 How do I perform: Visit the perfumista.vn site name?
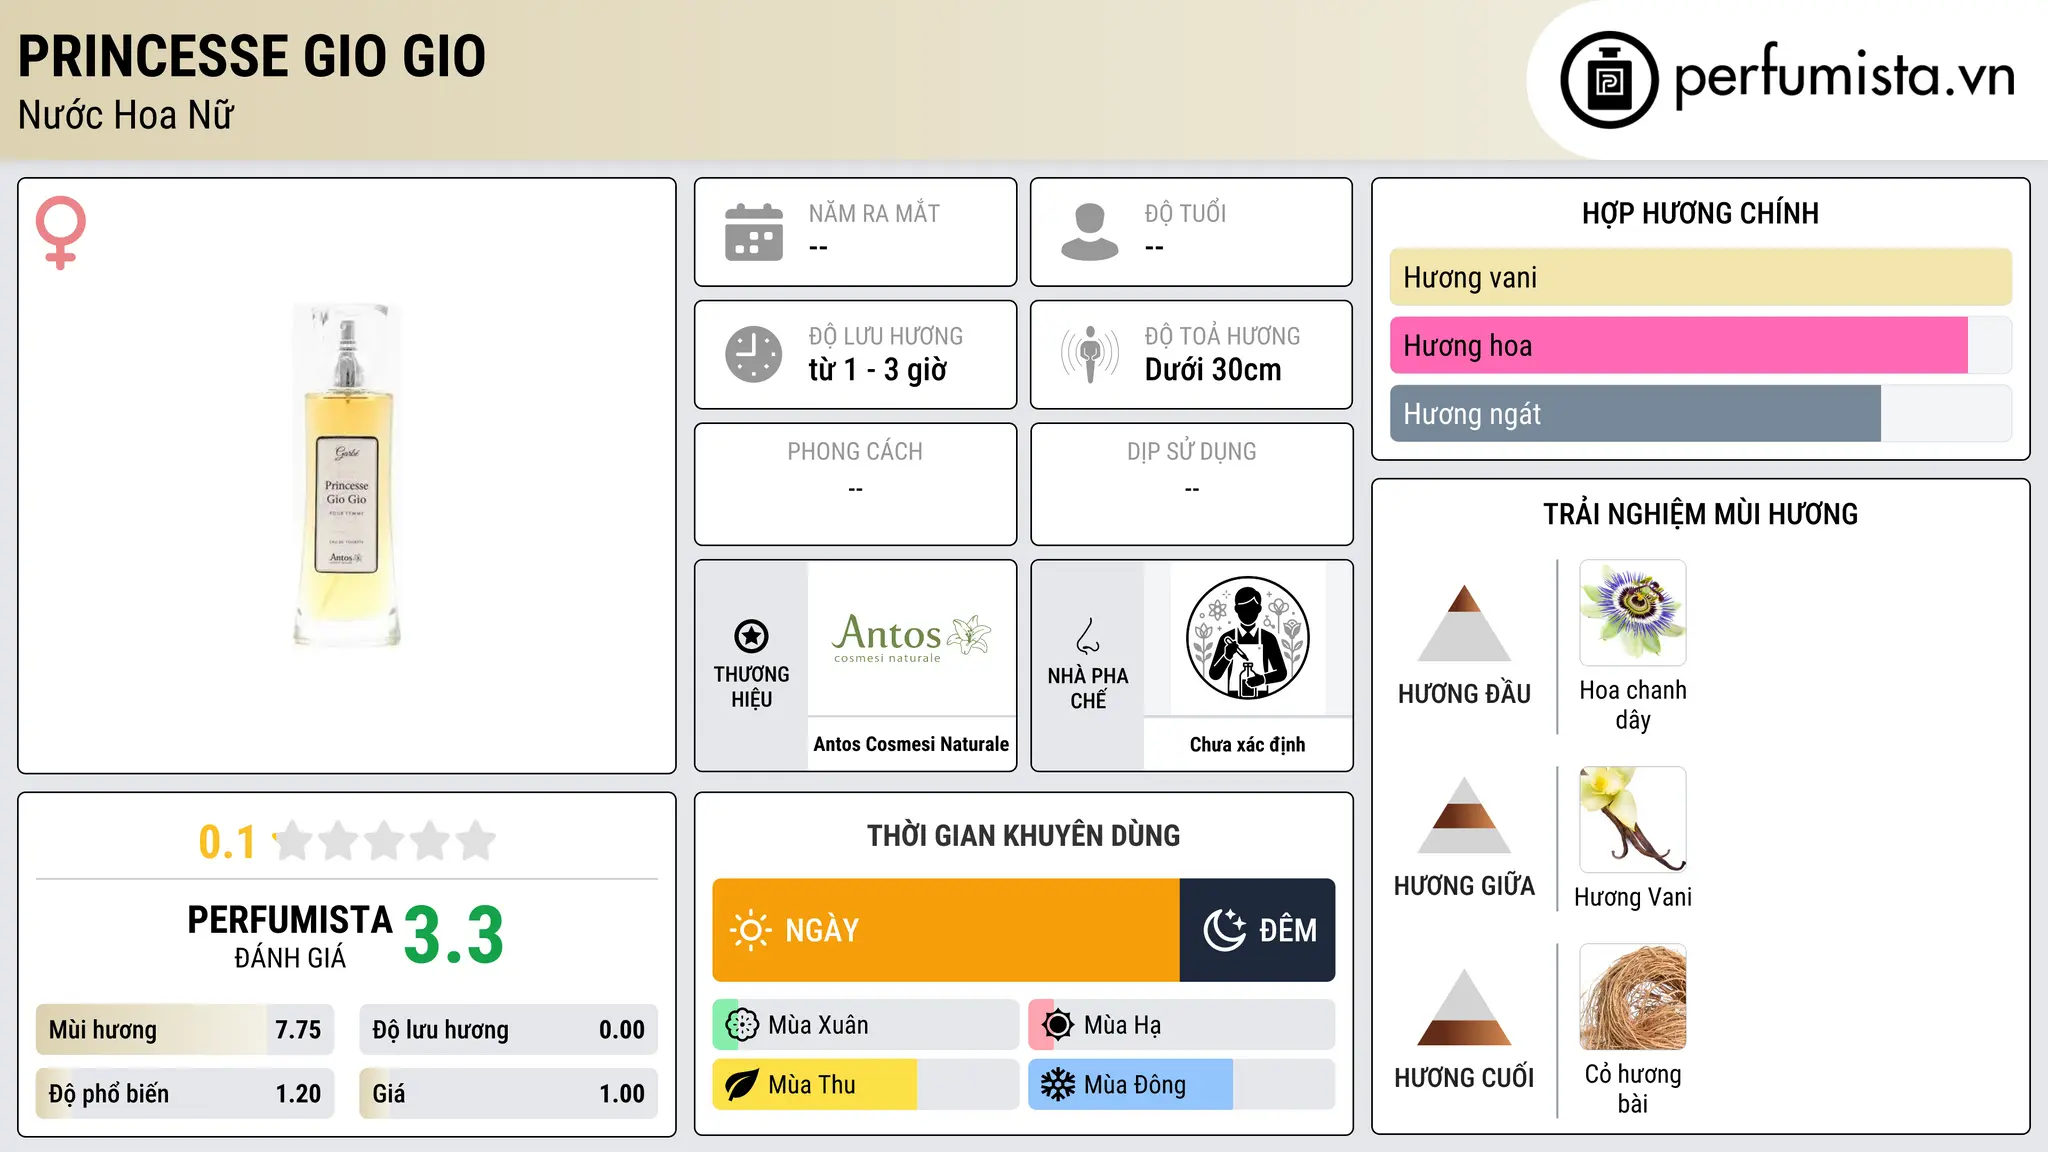click(1844, 78)
